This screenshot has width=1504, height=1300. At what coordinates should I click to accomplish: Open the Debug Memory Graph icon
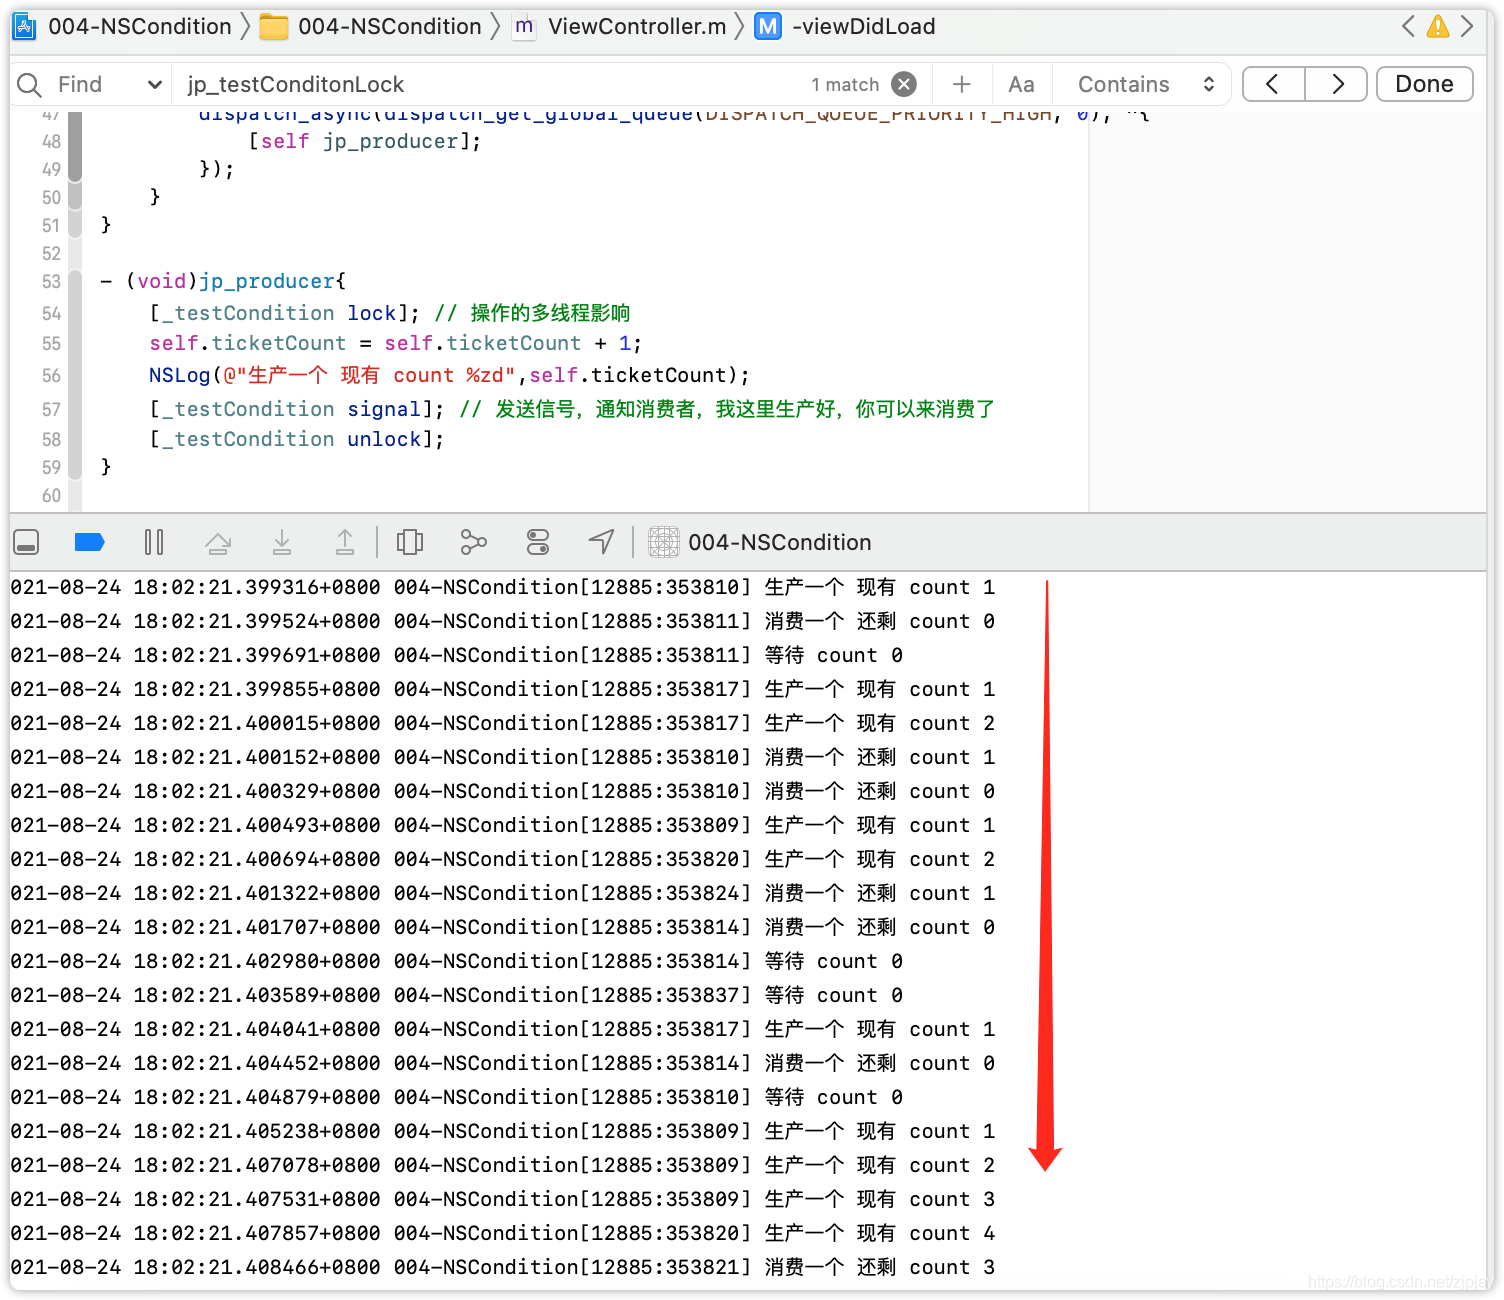pos(473,542)
